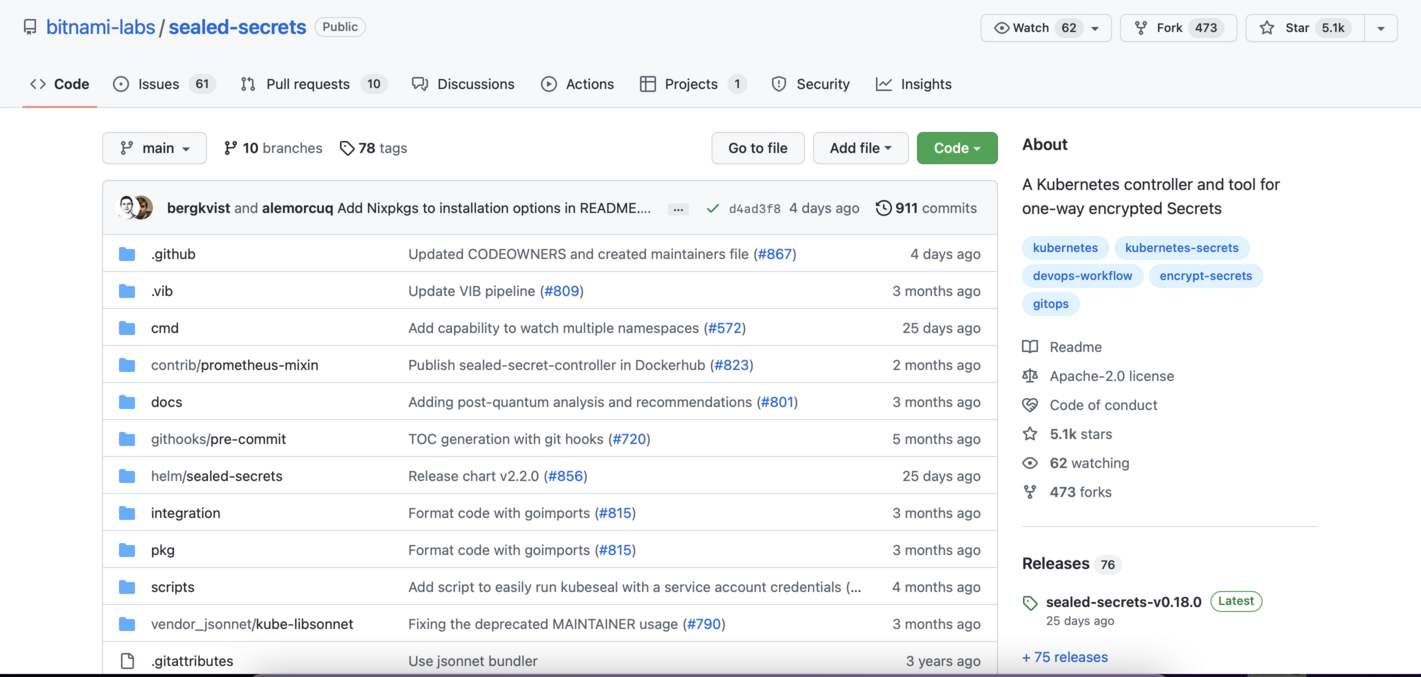
Task: Select the kubernetes-secrets topic tag
Action: point(1182,248)
